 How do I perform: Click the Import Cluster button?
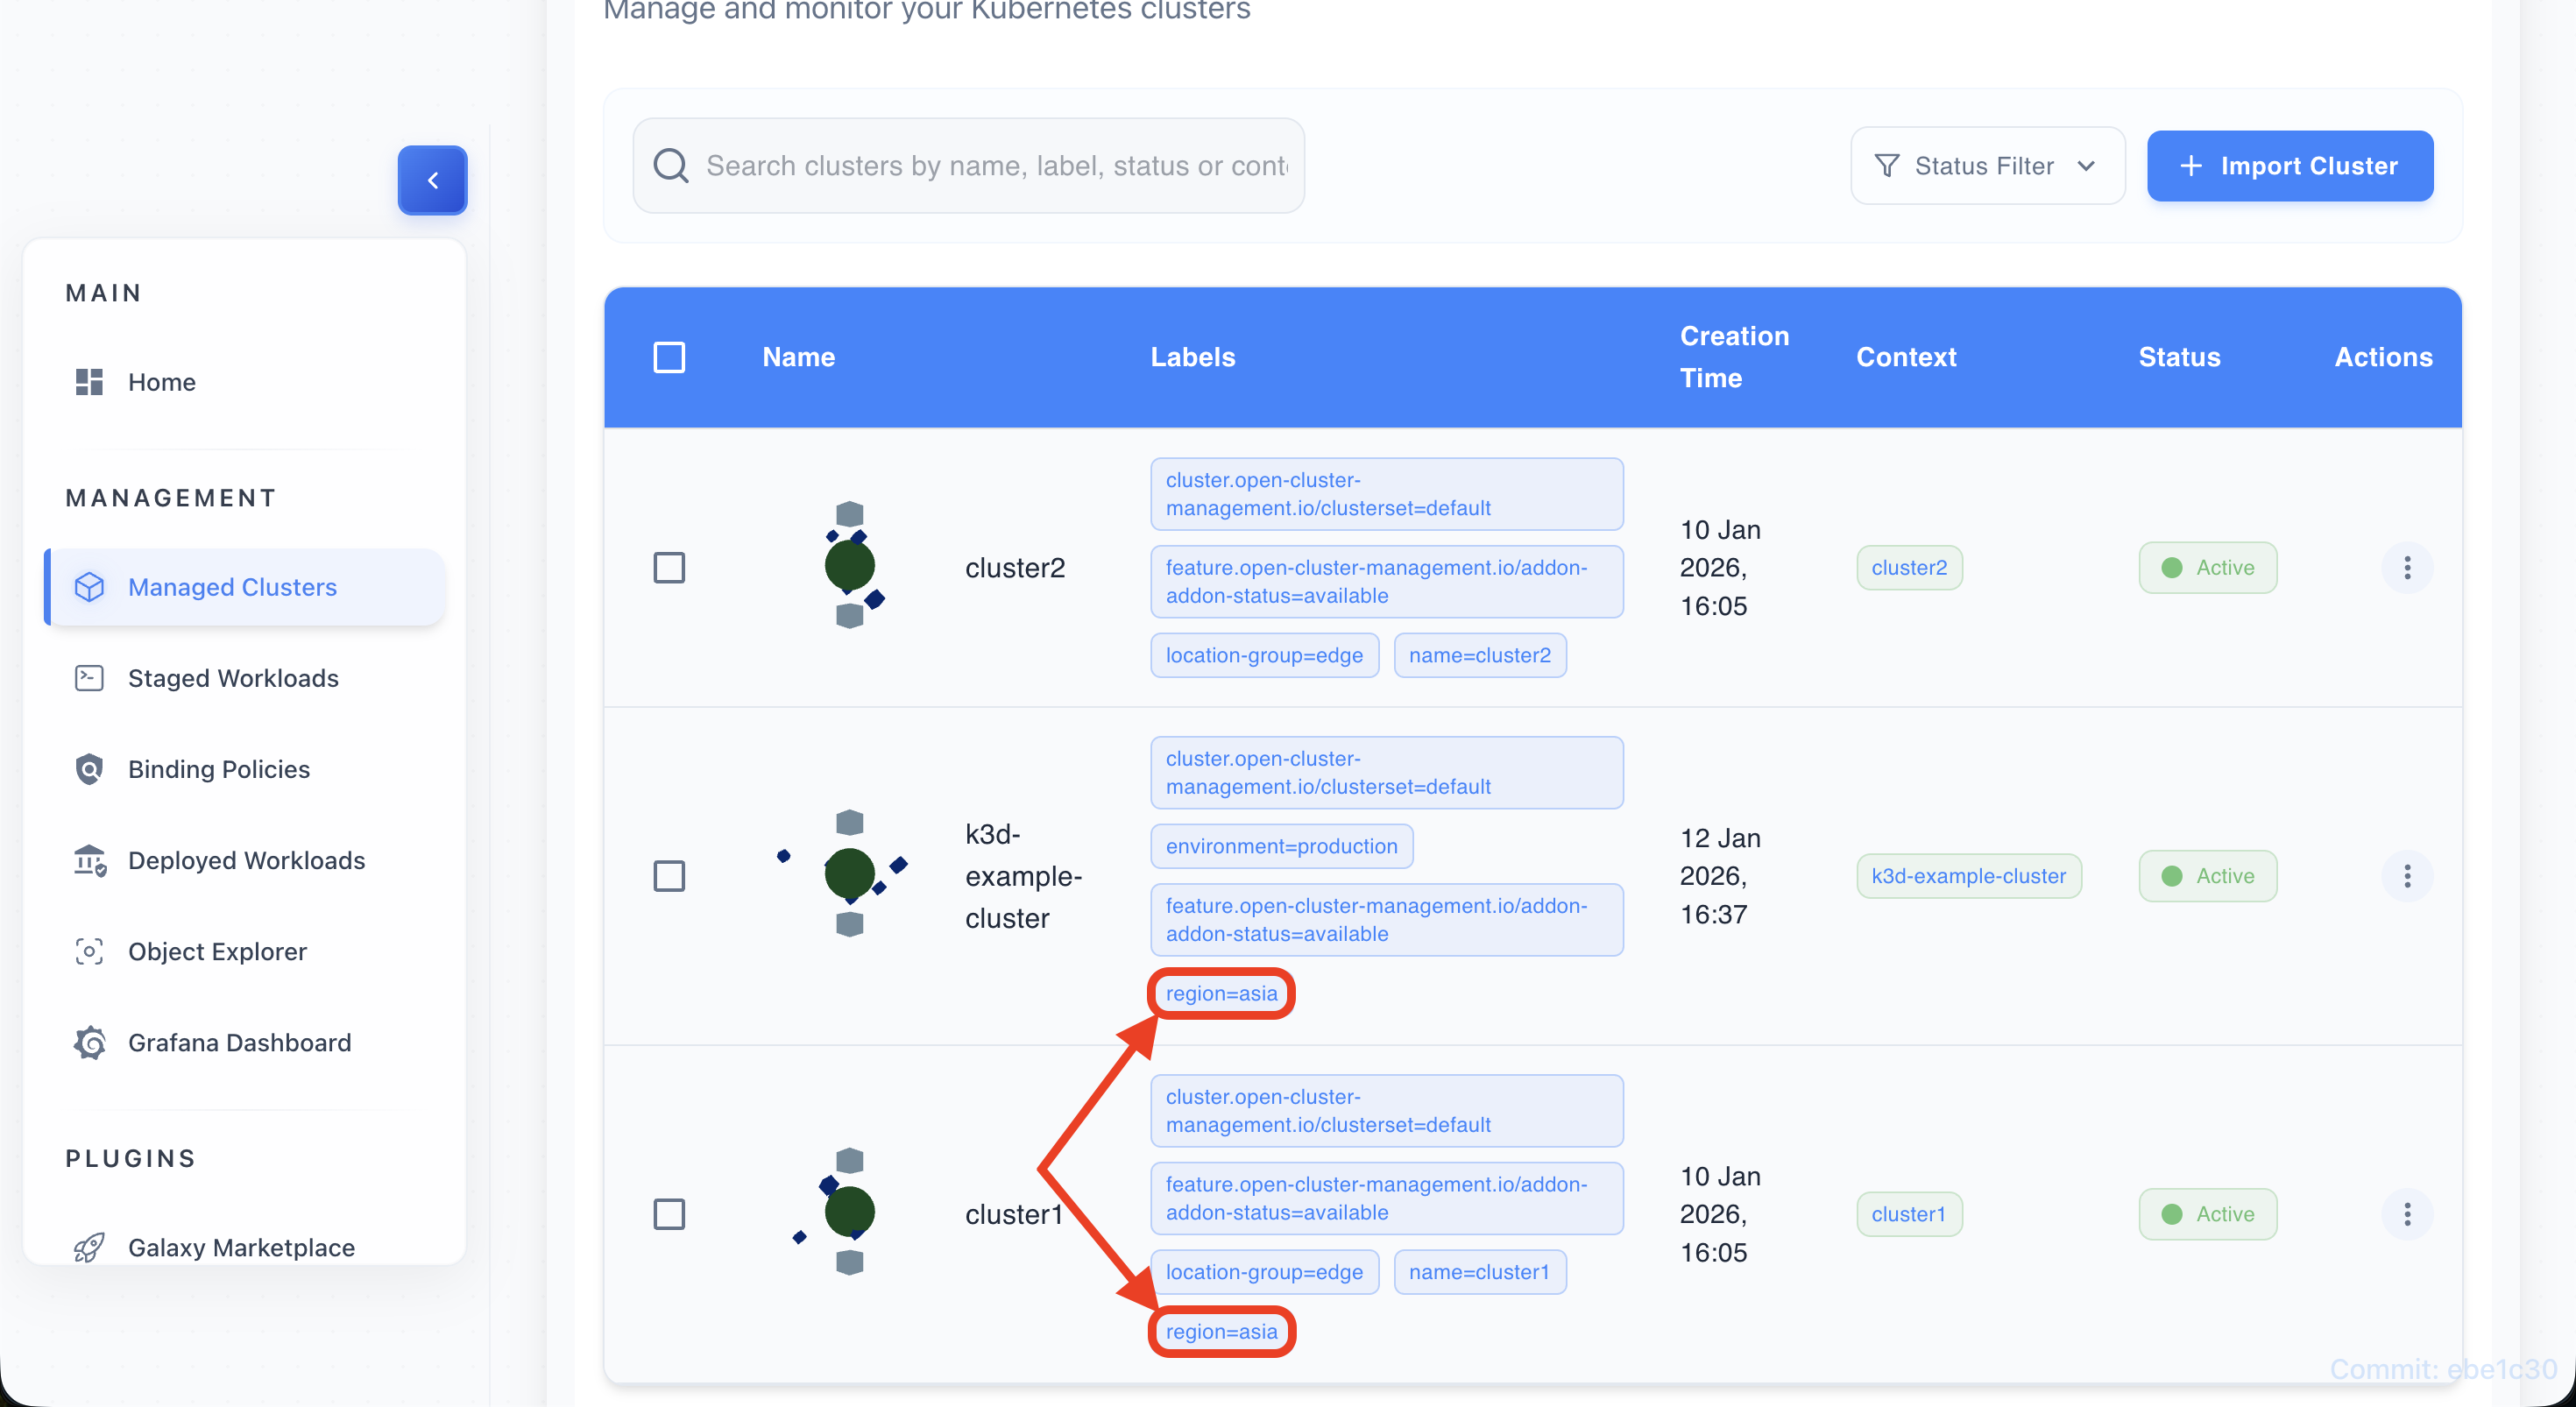(2290, 165)
